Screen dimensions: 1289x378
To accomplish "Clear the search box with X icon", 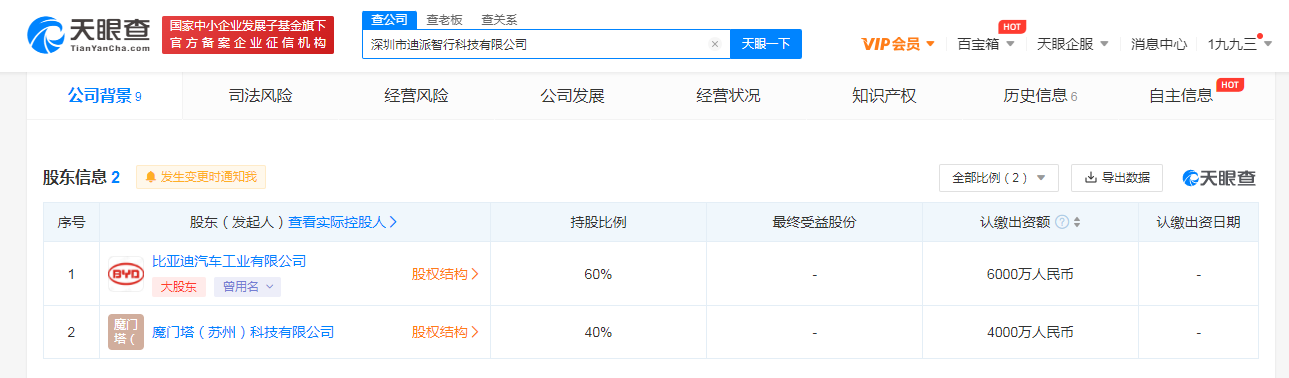I will [x=714, y=44].
